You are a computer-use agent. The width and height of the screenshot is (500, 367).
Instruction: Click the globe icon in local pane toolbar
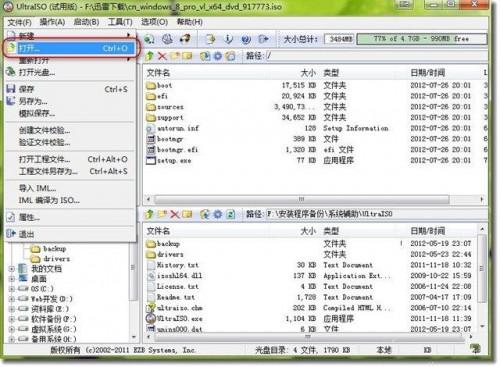pos(205,214)
